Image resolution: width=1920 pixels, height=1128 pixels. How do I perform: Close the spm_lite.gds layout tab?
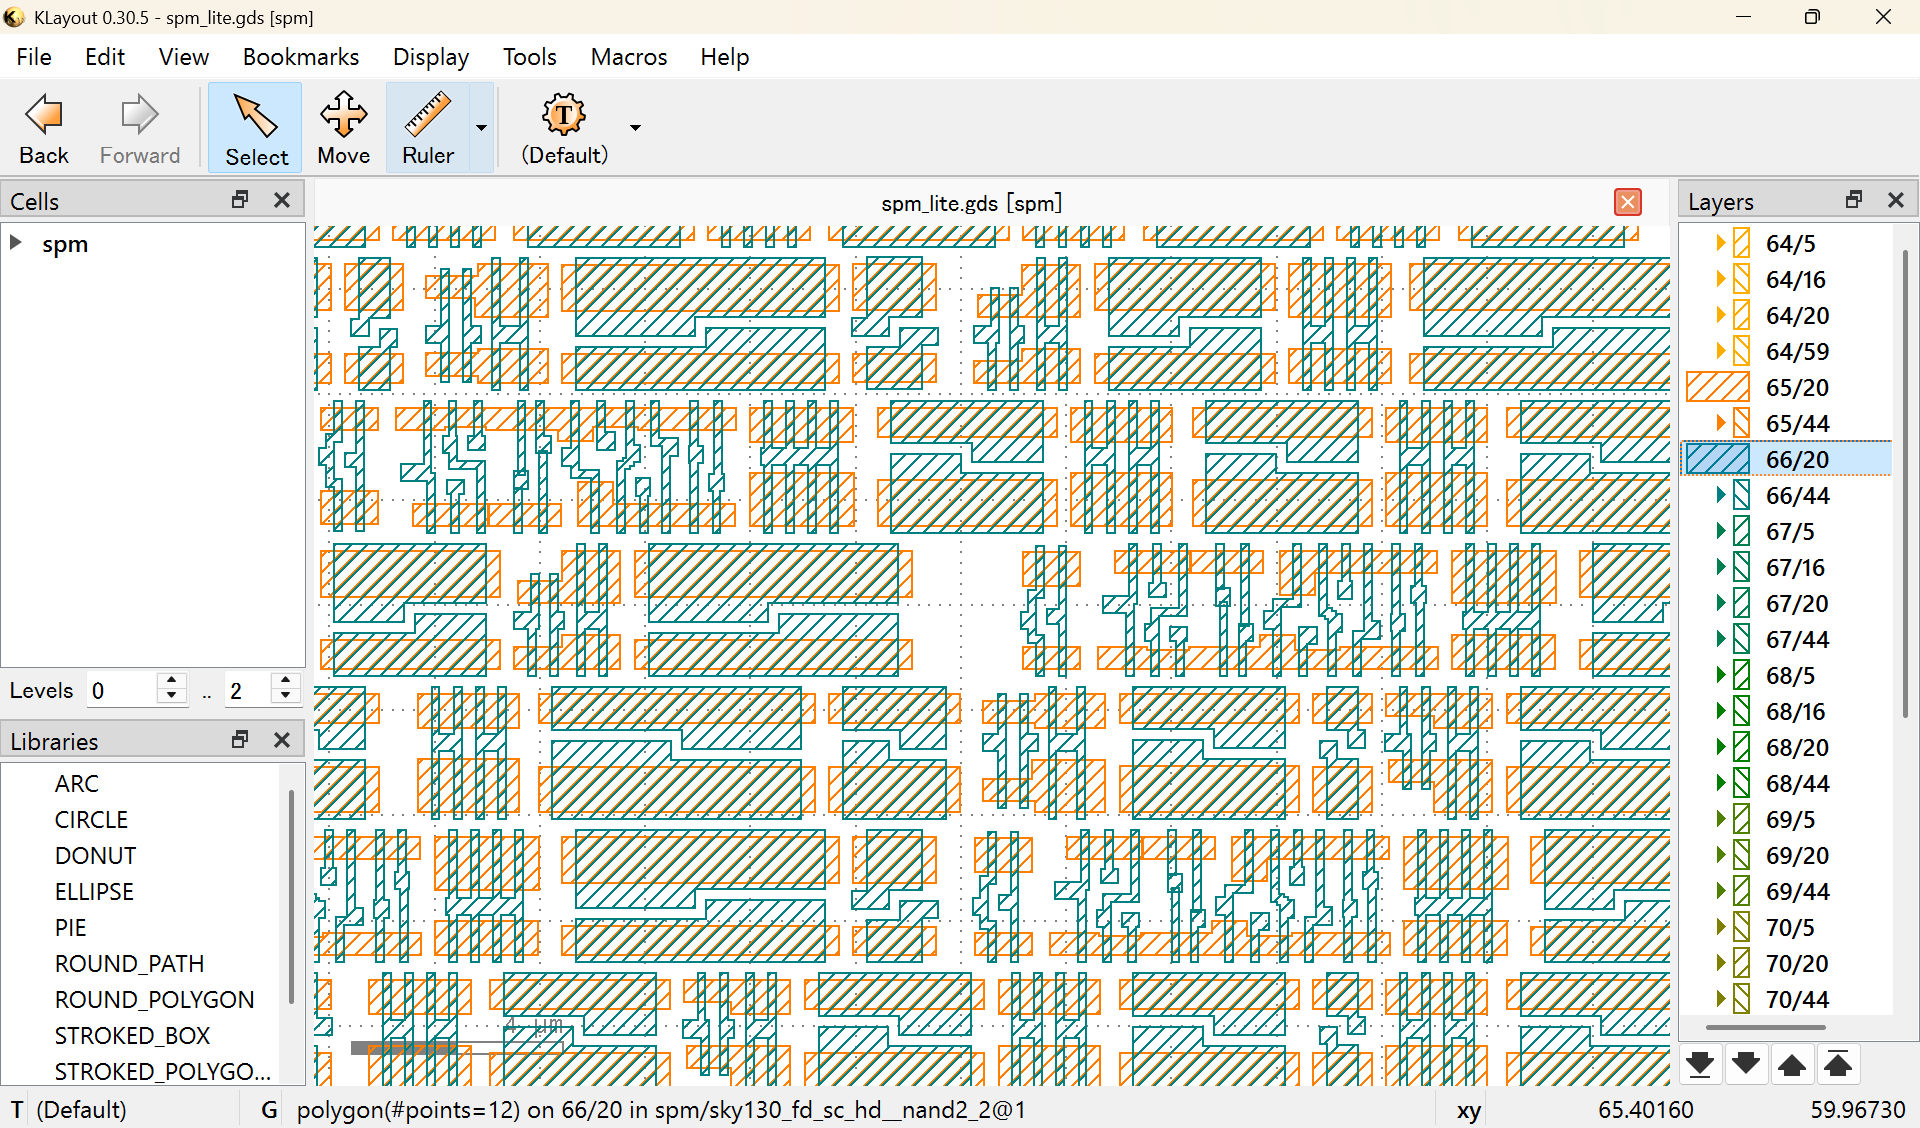[1627, 202]
